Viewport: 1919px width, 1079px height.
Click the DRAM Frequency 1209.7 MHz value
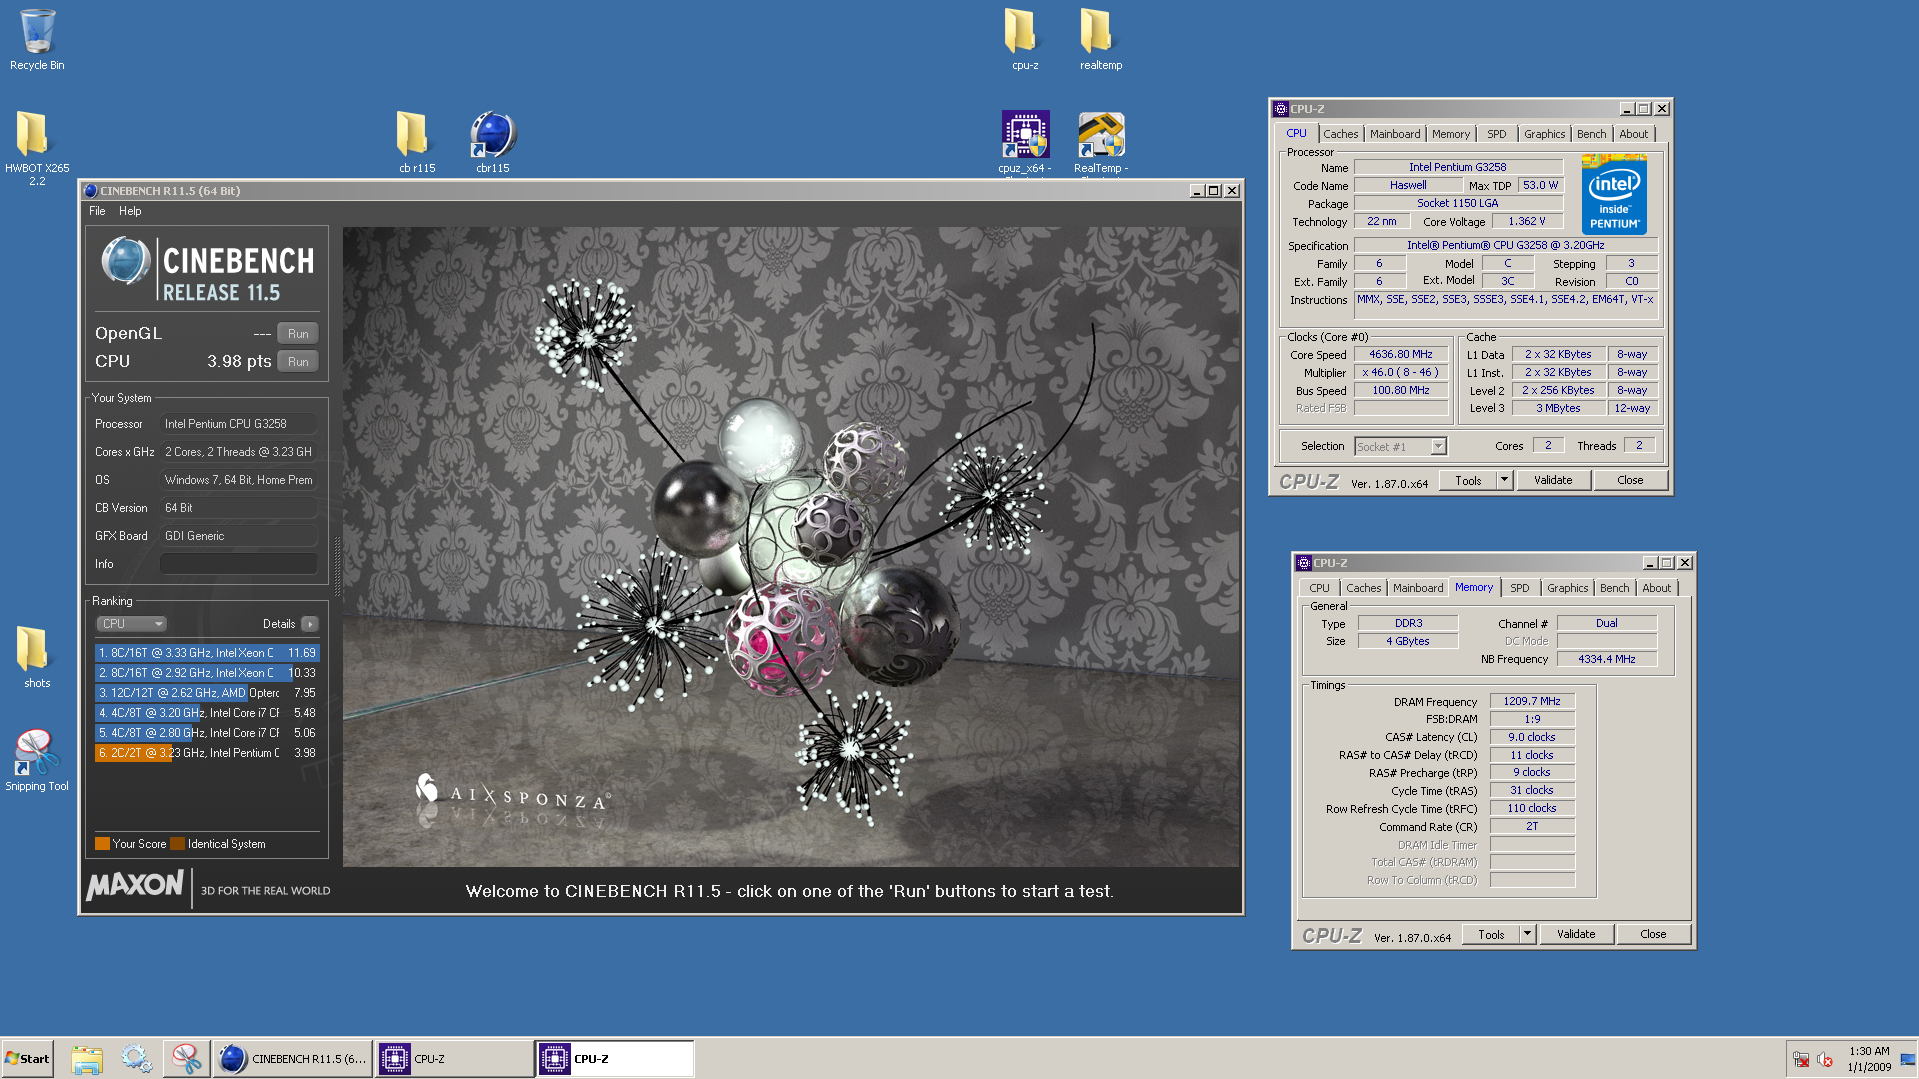1532,702
